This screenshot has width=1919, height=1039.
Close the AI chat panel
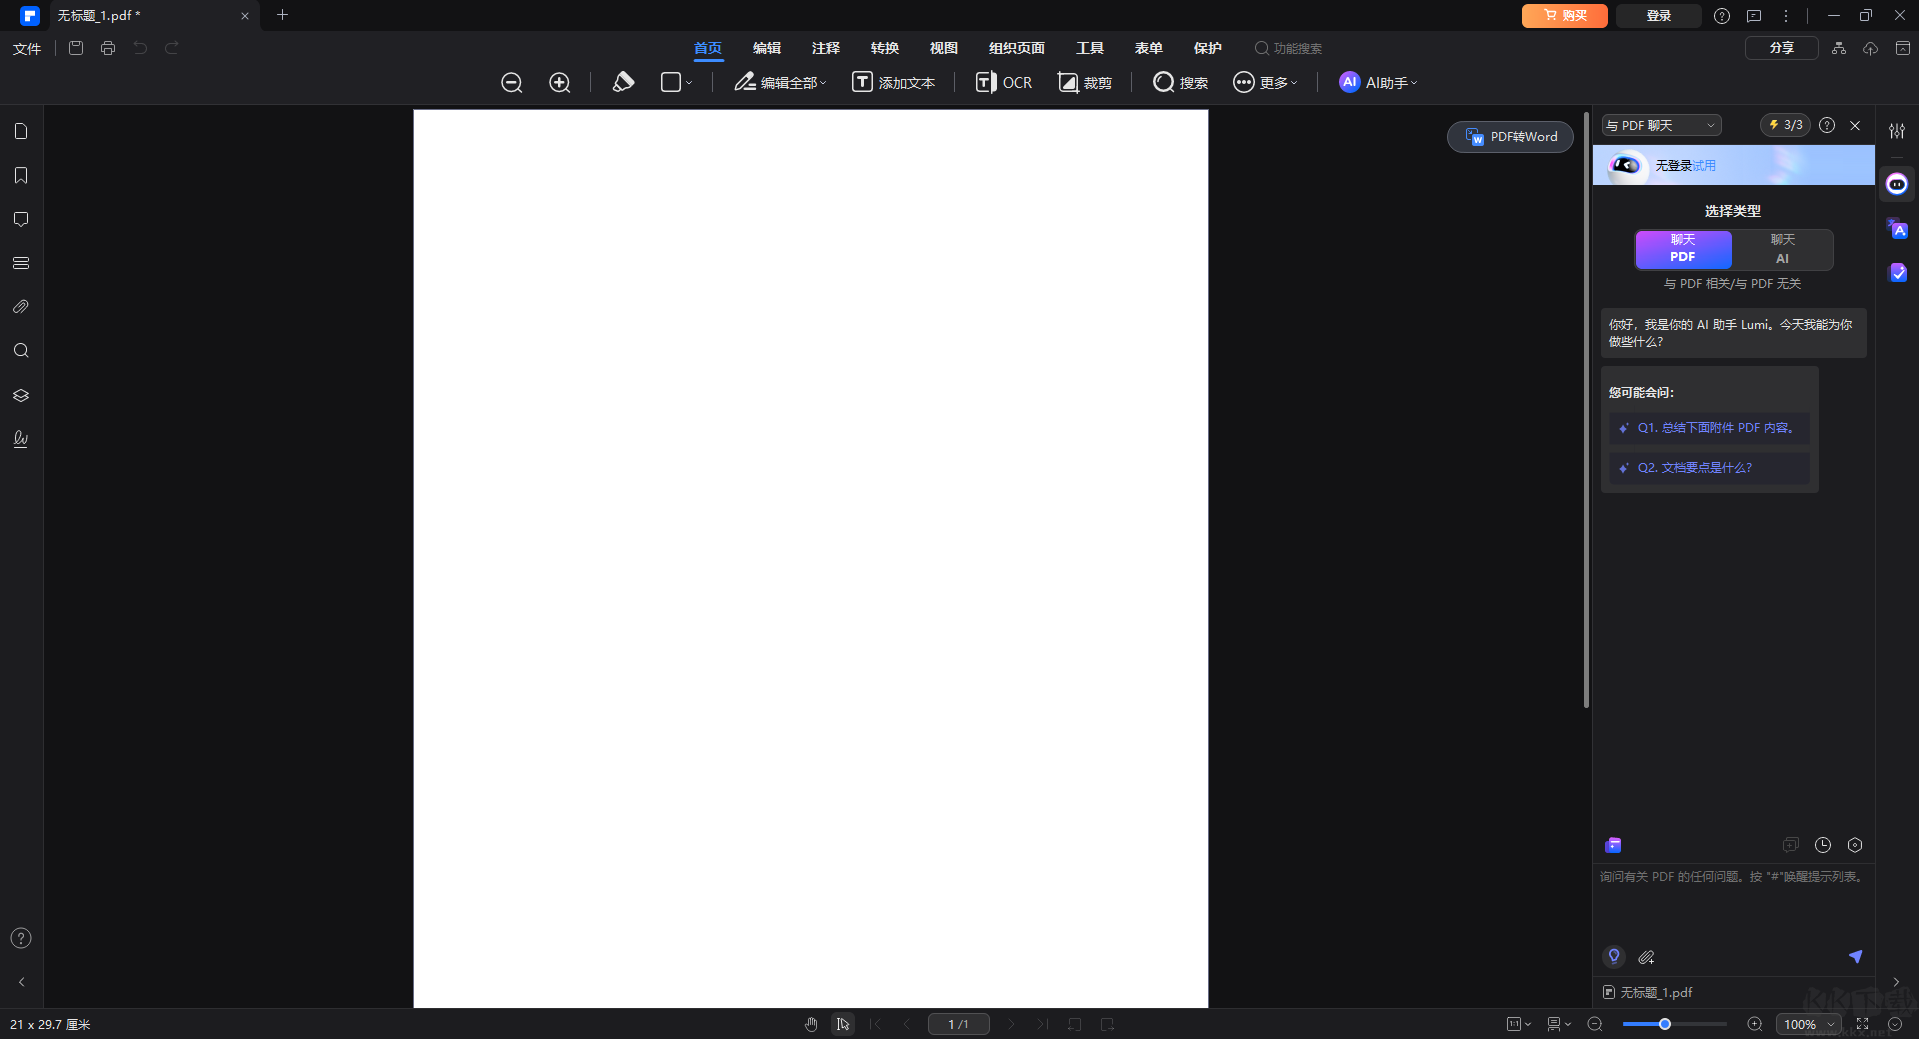coord(1855,125)
